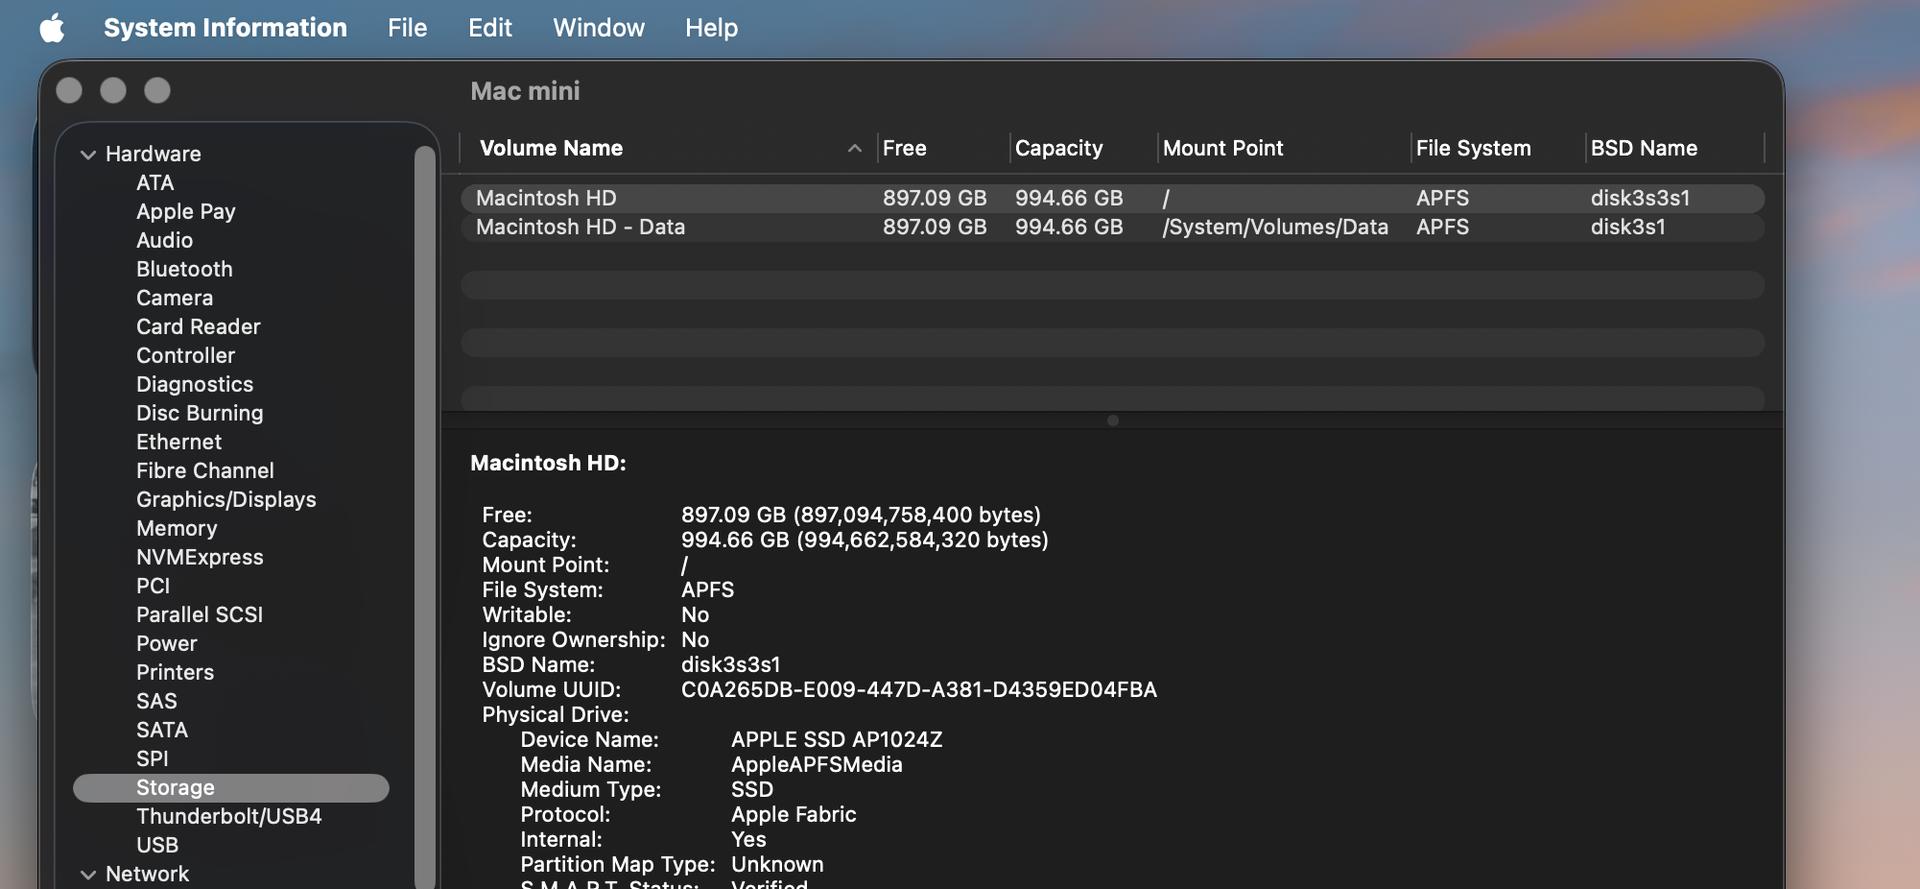Select SAS in the sidebar
Screen dimensions: 1920x889
(157, 702)
